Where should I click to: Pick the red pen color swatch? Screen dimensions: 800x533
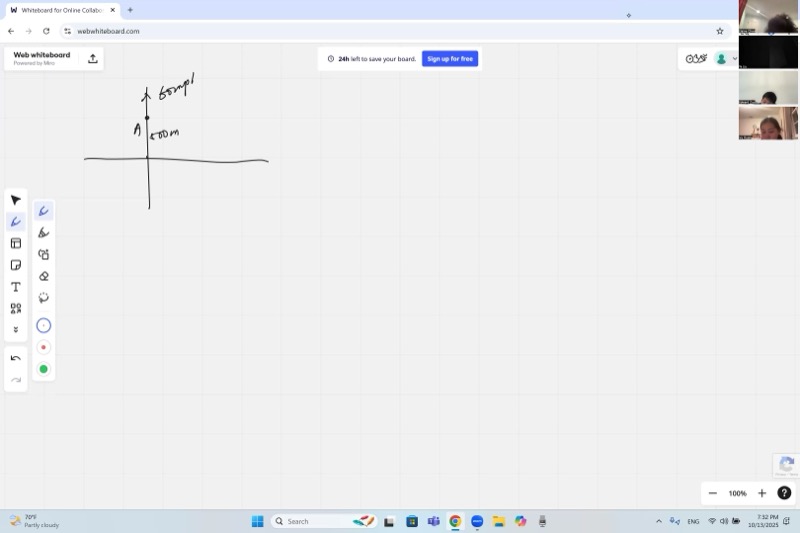(43, 347)
